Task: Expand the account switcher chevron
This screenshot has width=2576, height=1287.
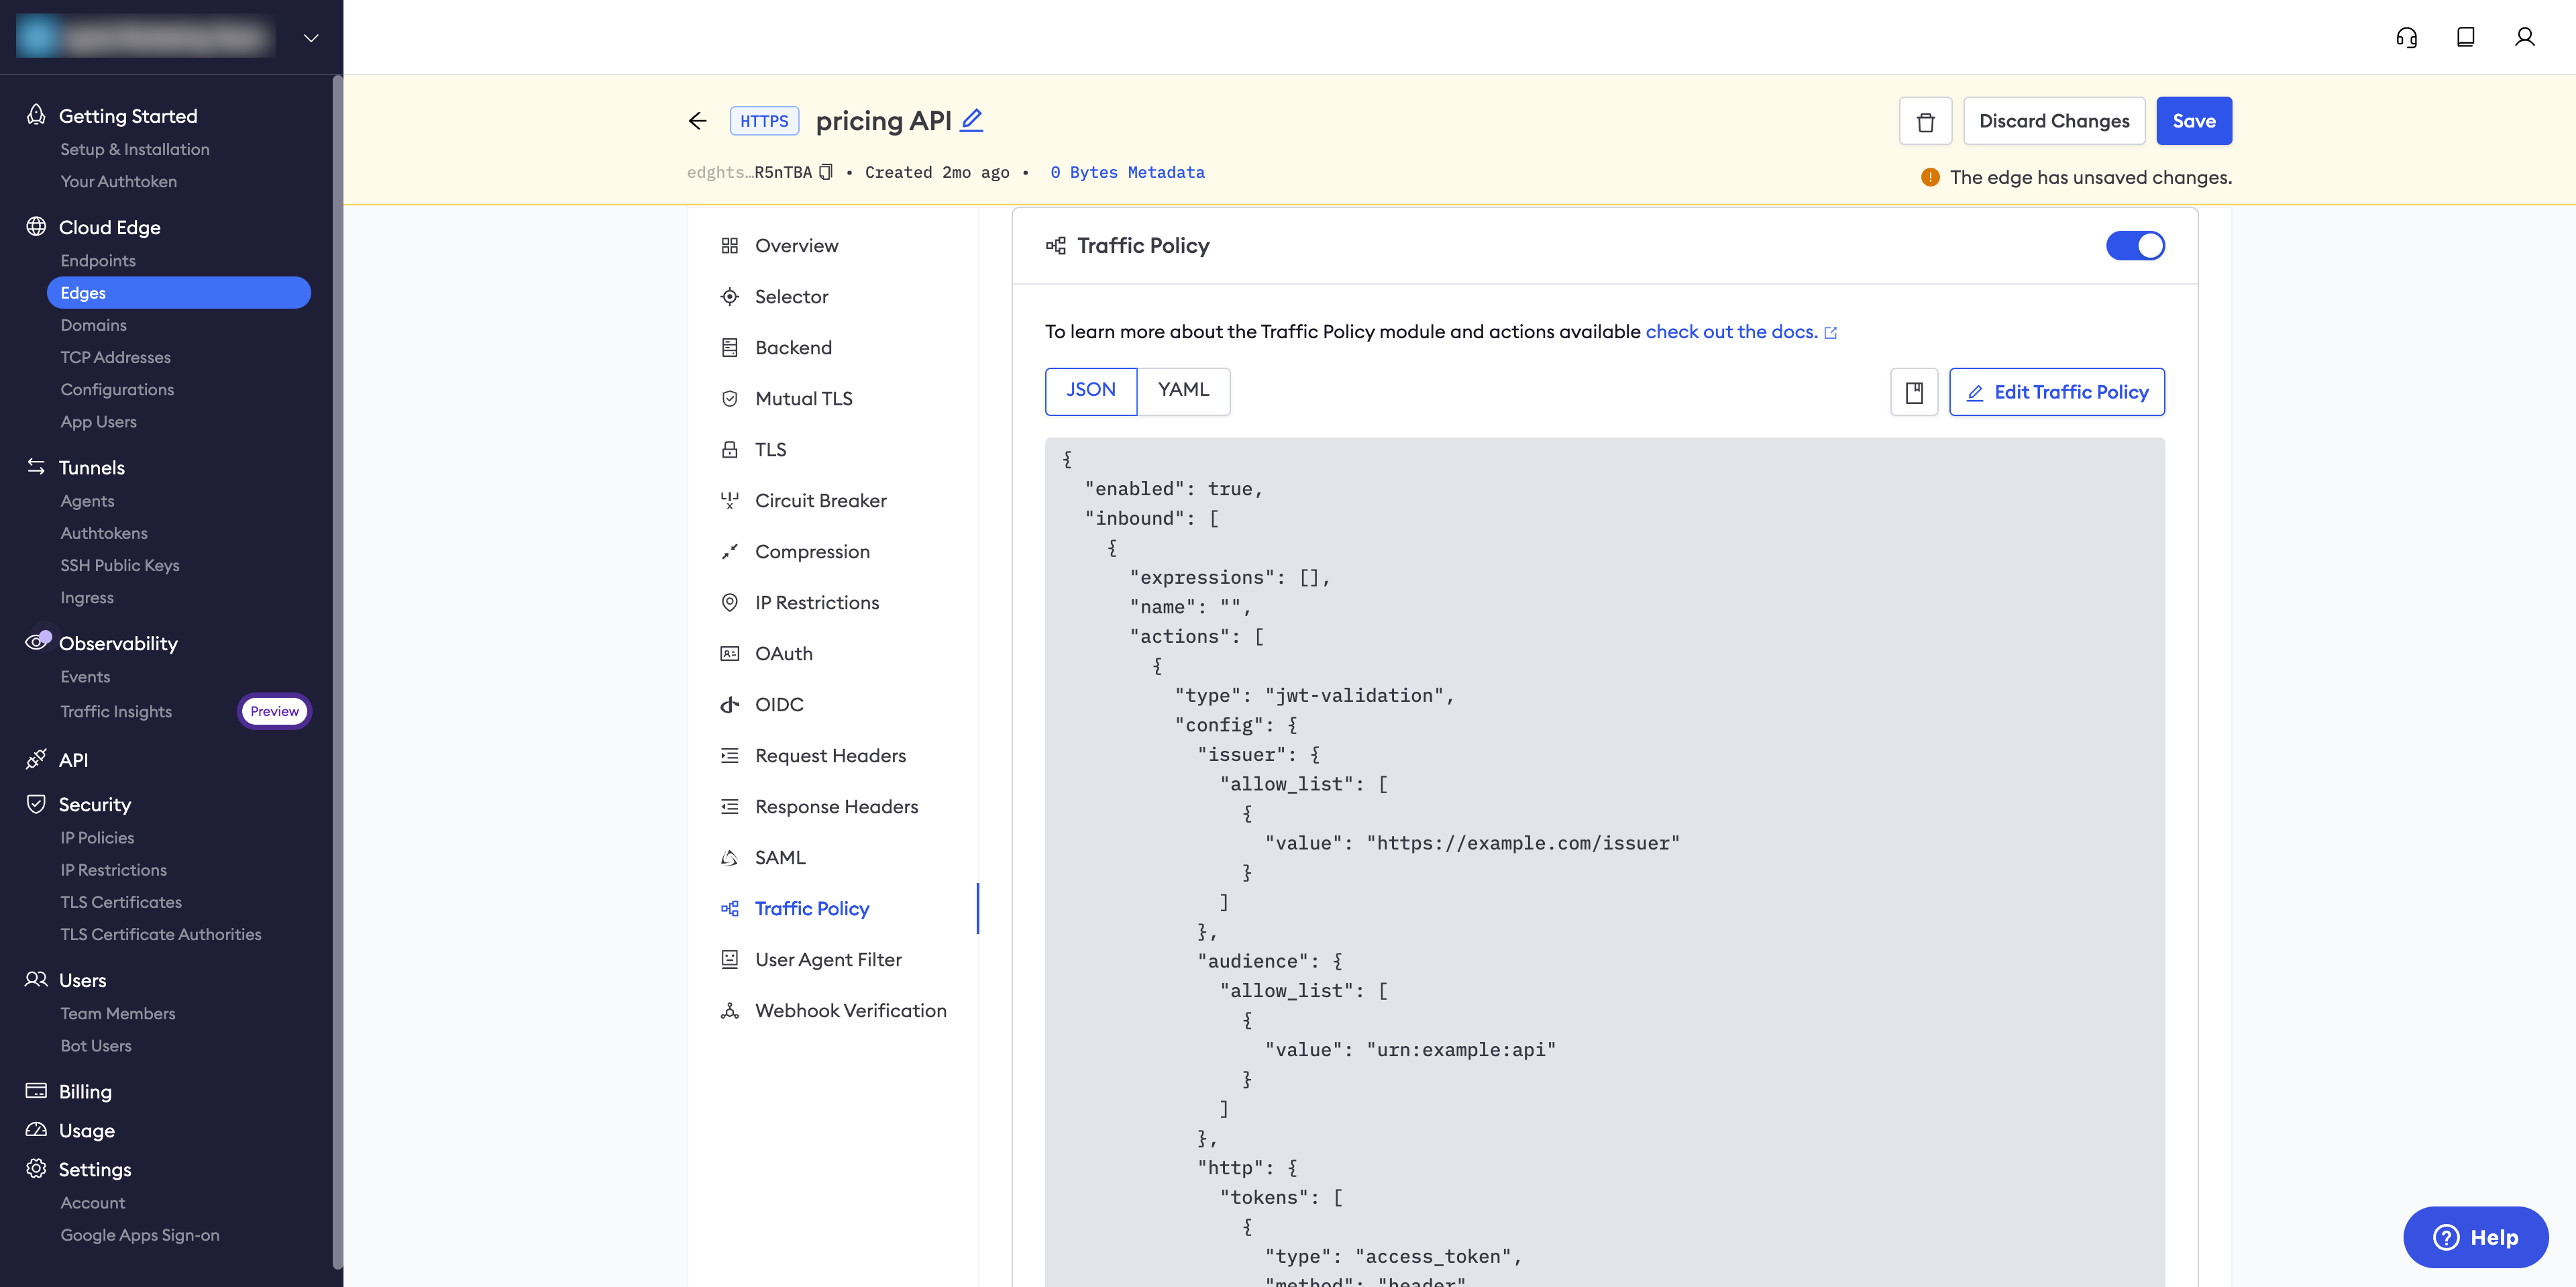Action: pyautogui.click(x=311, y=38)
